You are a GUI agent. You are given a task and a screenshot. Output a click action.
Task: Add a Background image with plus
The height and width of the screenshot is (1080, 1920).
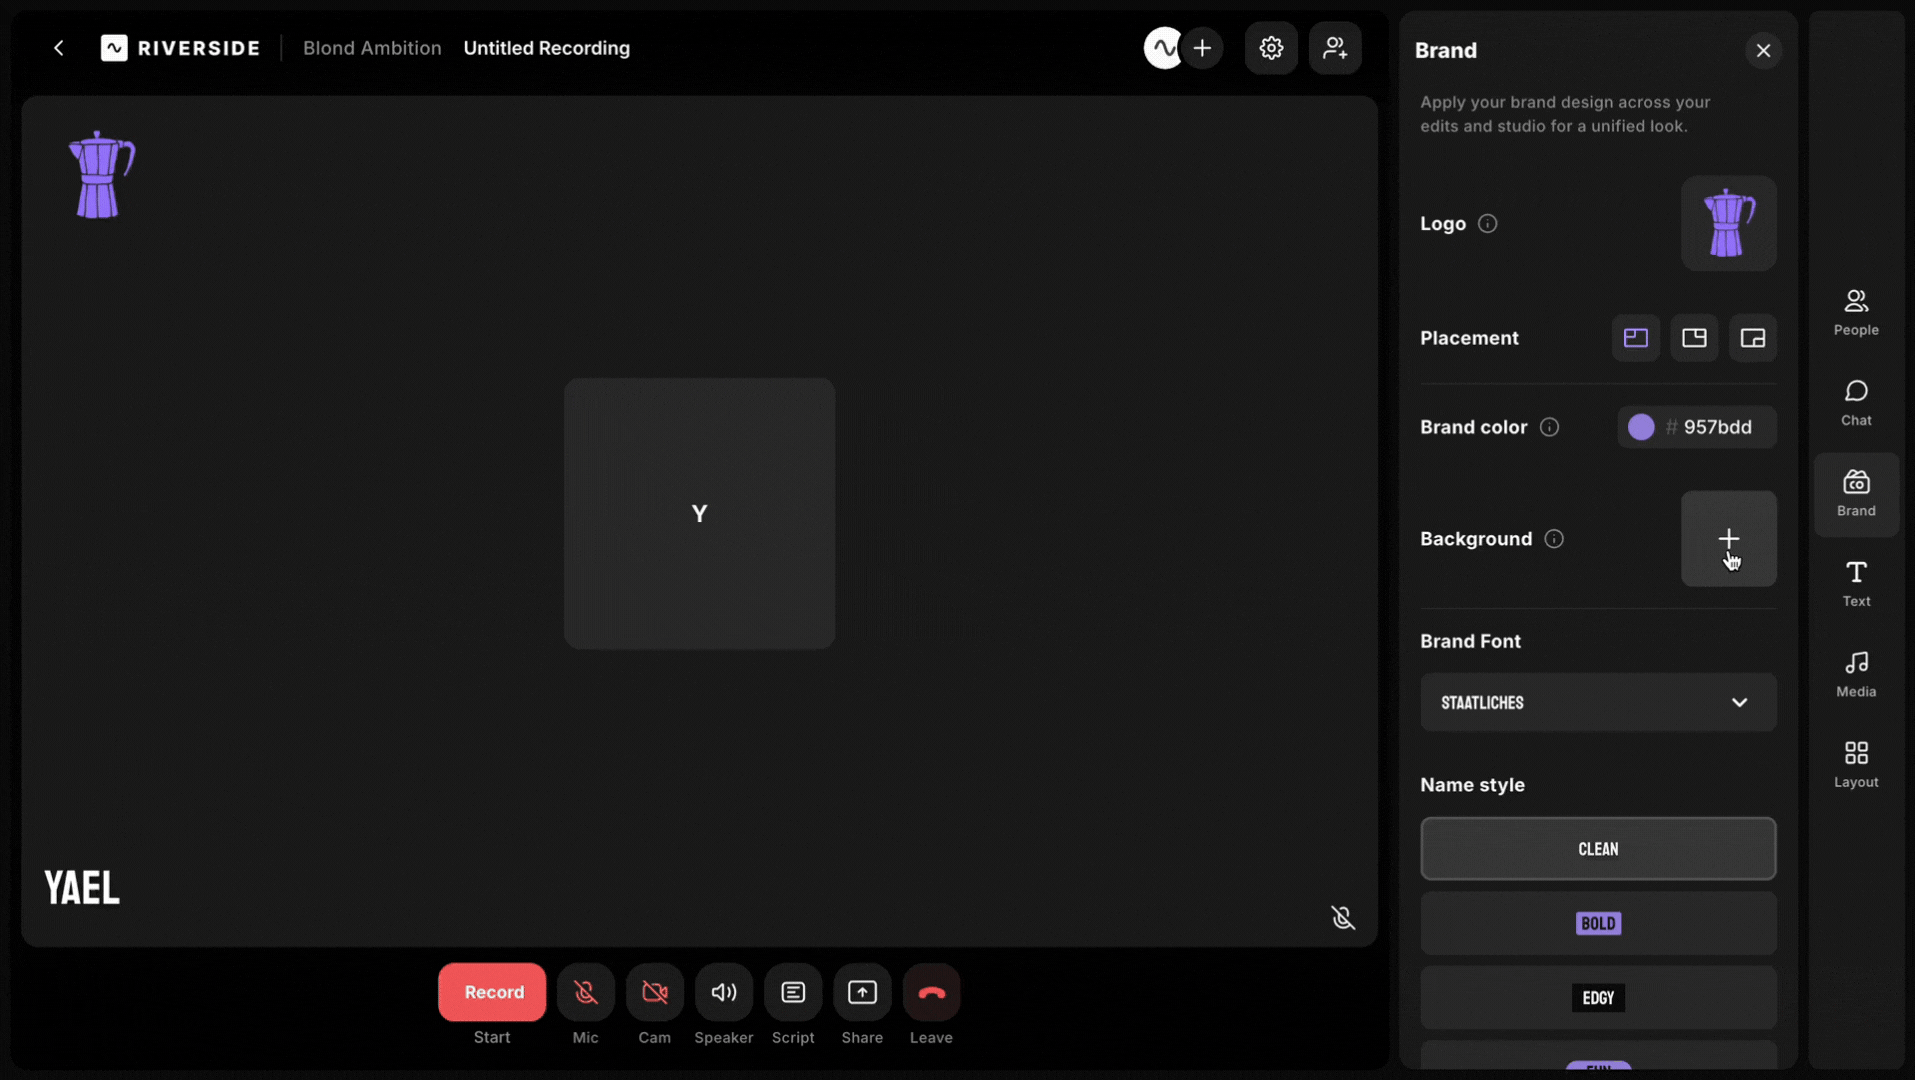[x=1728, y=538]
